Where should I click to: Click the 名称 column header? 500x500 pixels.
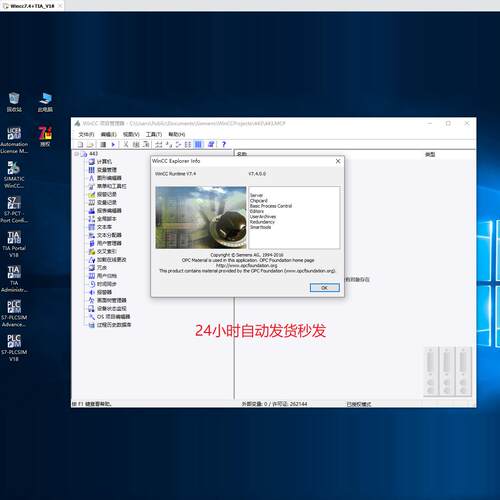242,154
